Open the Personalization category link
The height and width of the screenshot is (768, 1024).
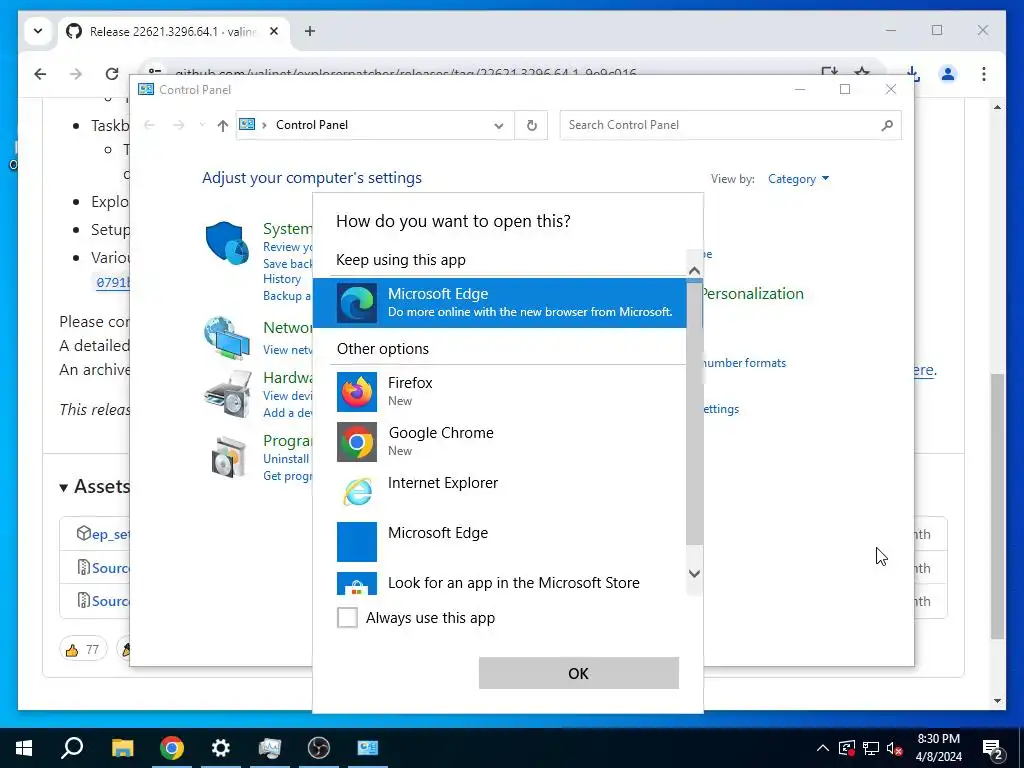pyautogui.click(x=753, y=293)
